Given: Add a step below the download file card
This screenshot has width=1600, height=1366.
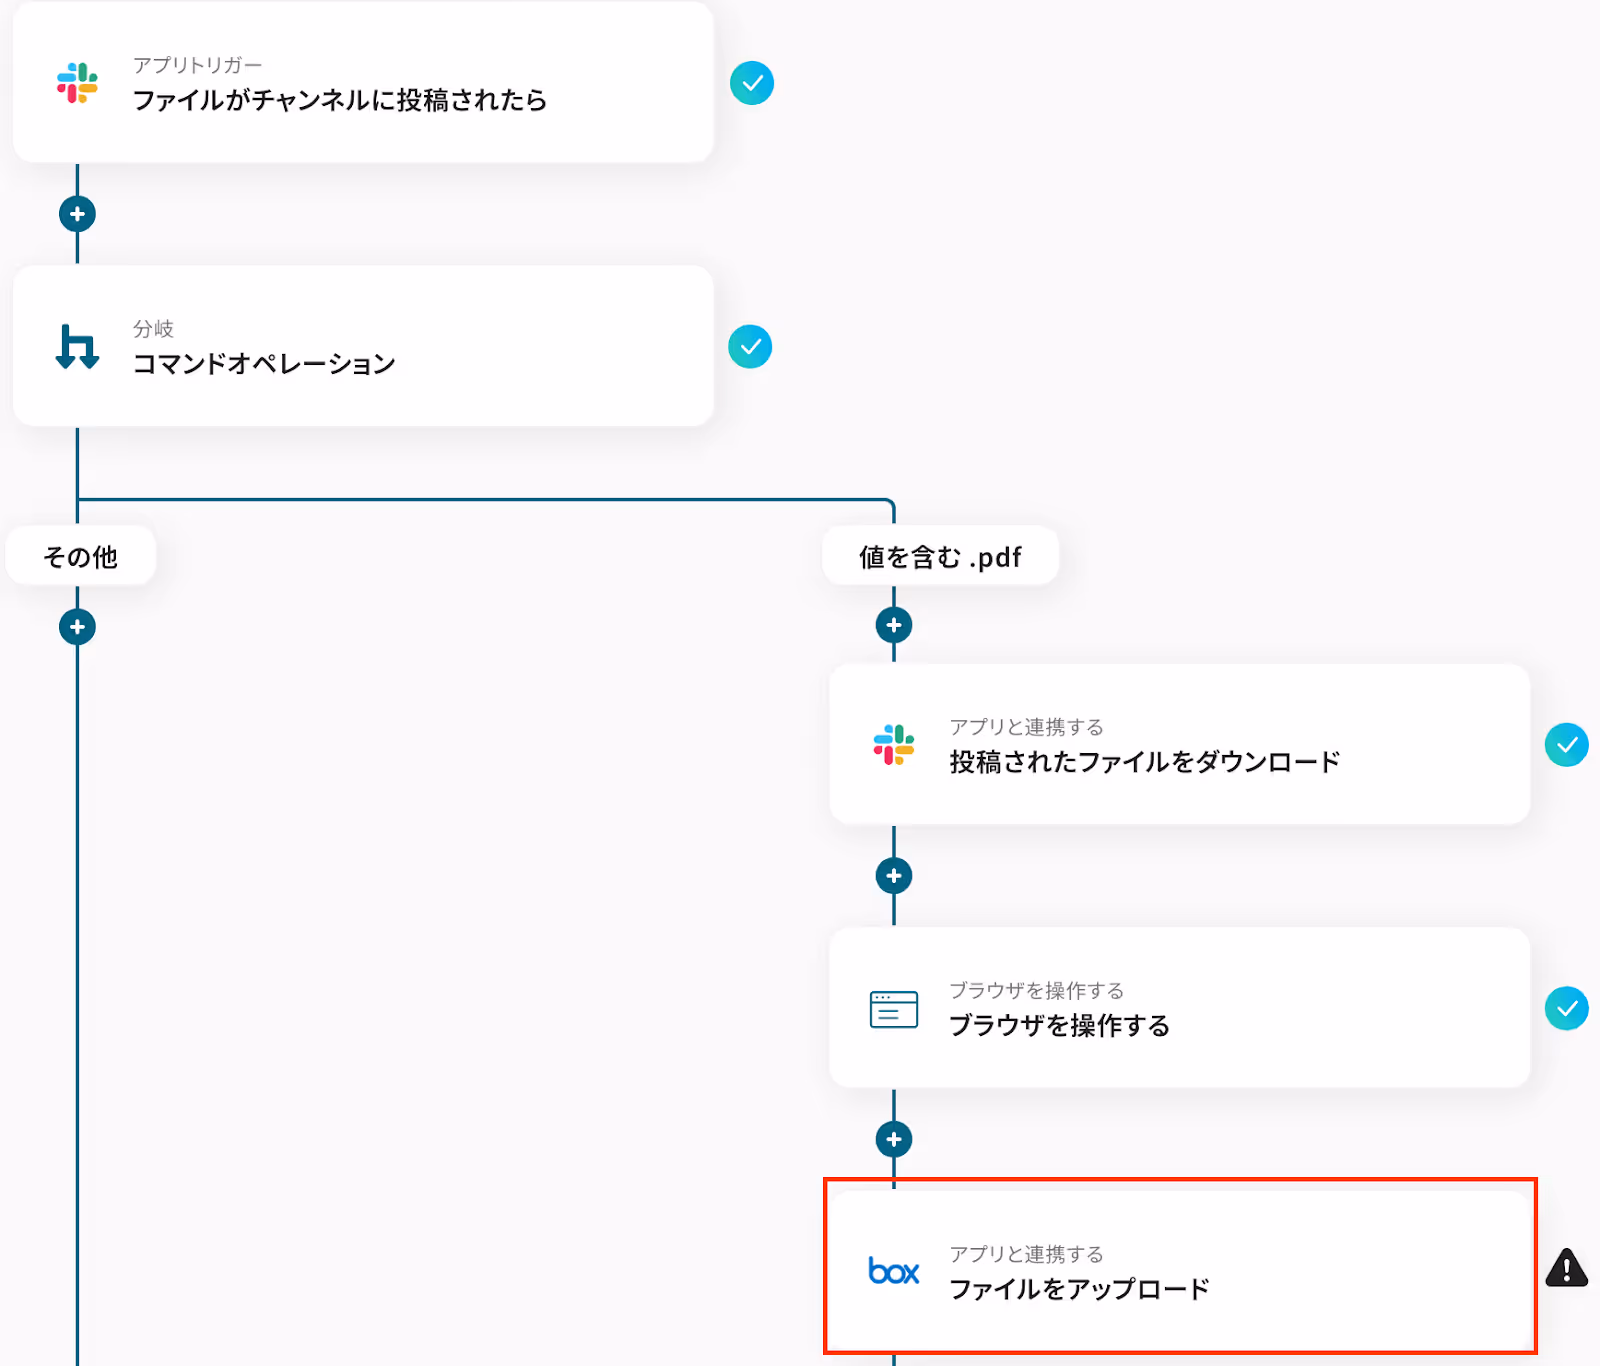Looking at the screenshot, I should 894,876.
